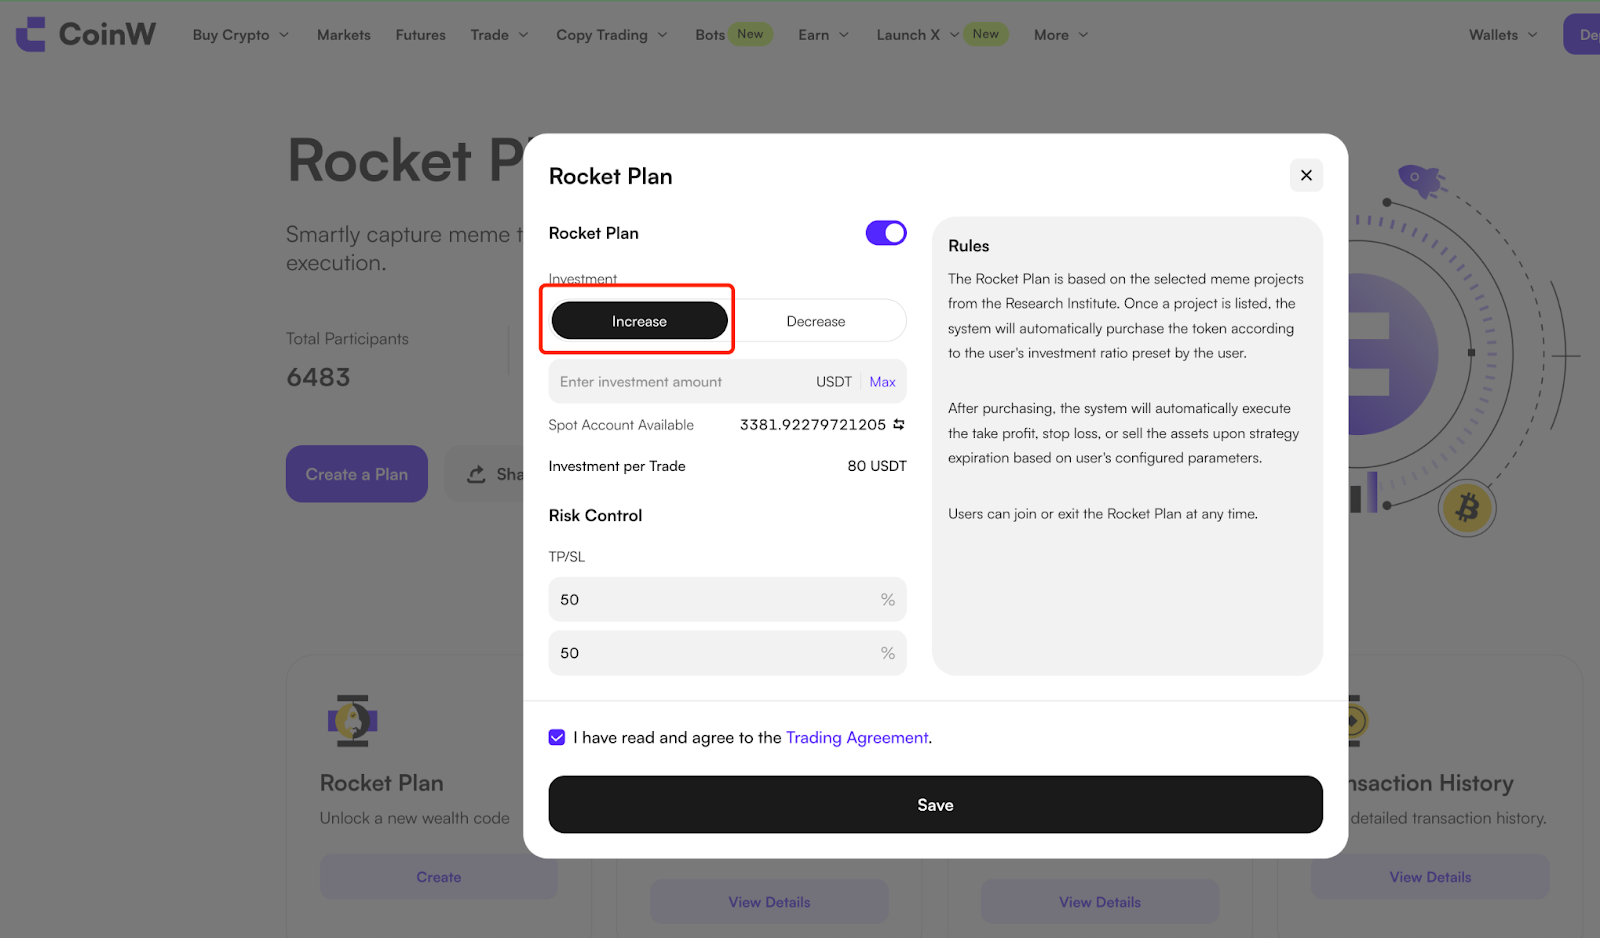The height and width of the screenshot is (938, 1600).
Task: Uncheck the Trading Agreement checkbox
Action: click(x=557, y=737)
